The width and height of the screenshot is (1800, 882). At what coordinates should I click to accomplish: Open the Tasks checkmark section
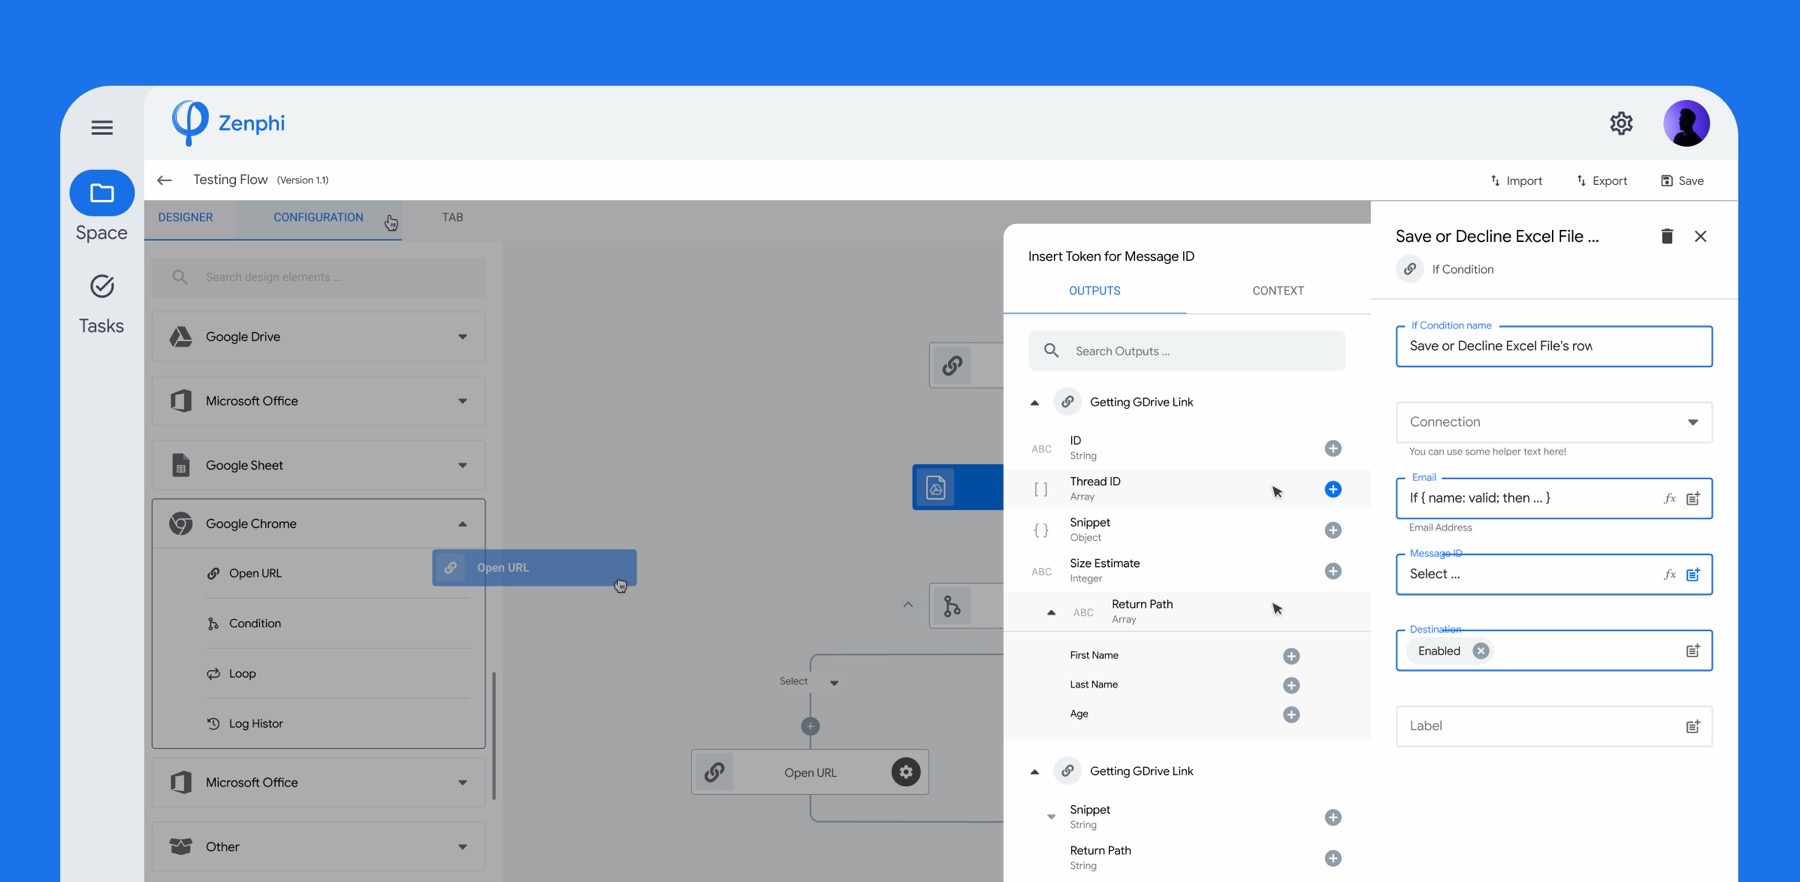click(x=102, y=287)
